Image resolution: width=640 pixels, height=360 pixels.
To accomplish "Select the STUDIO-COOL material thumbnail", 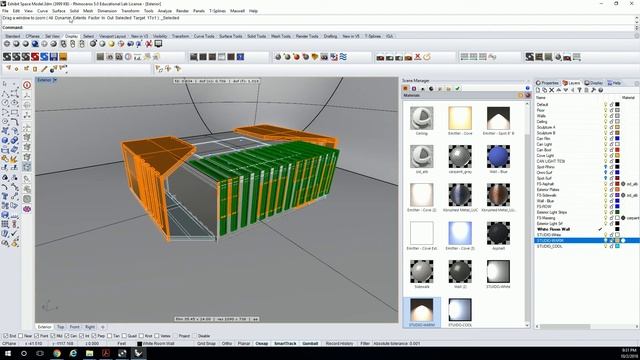I will tap(460, 310).
